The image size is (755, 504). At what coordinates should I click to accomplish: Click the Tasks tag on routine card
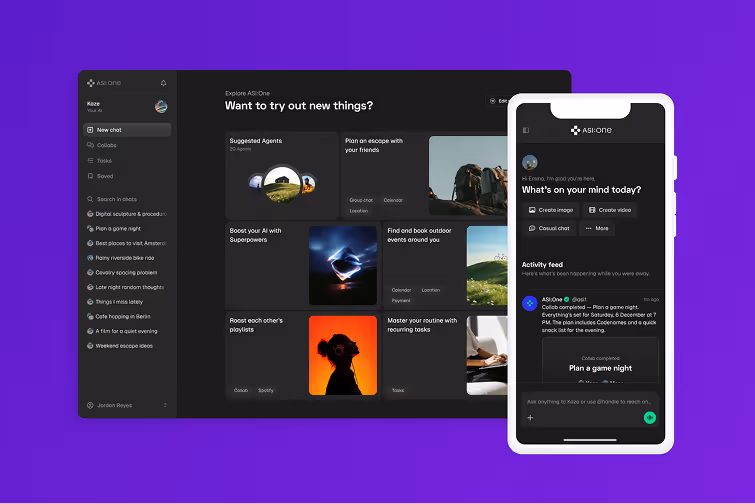point(398,390)
